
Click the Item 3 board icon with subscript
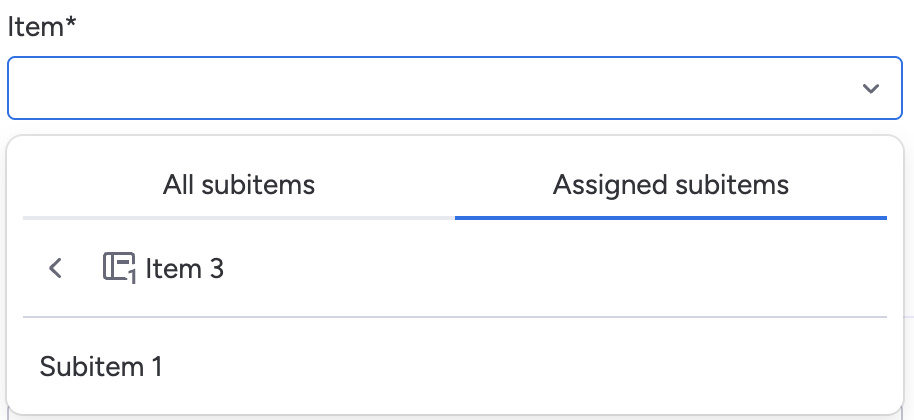119,268
